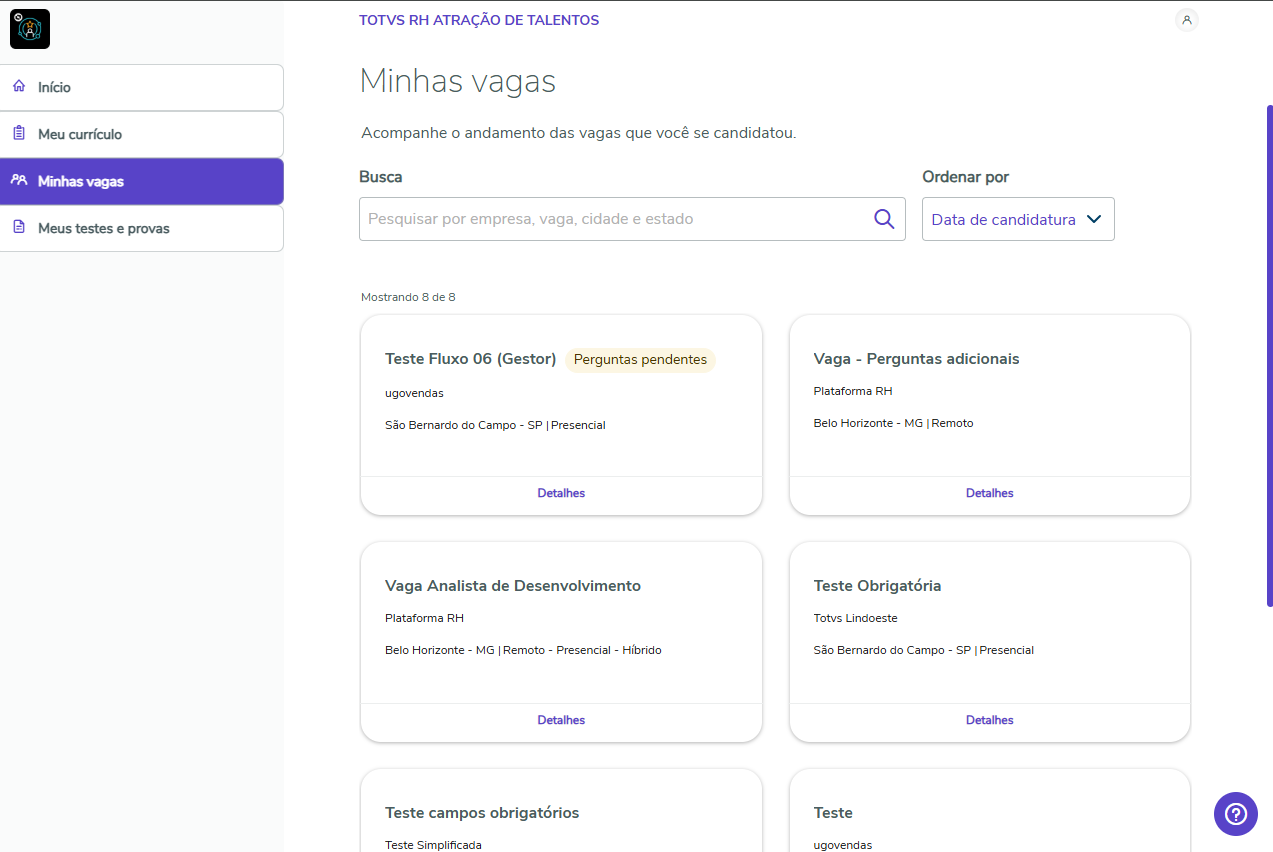Open the help question mark button

point(1236,814)
